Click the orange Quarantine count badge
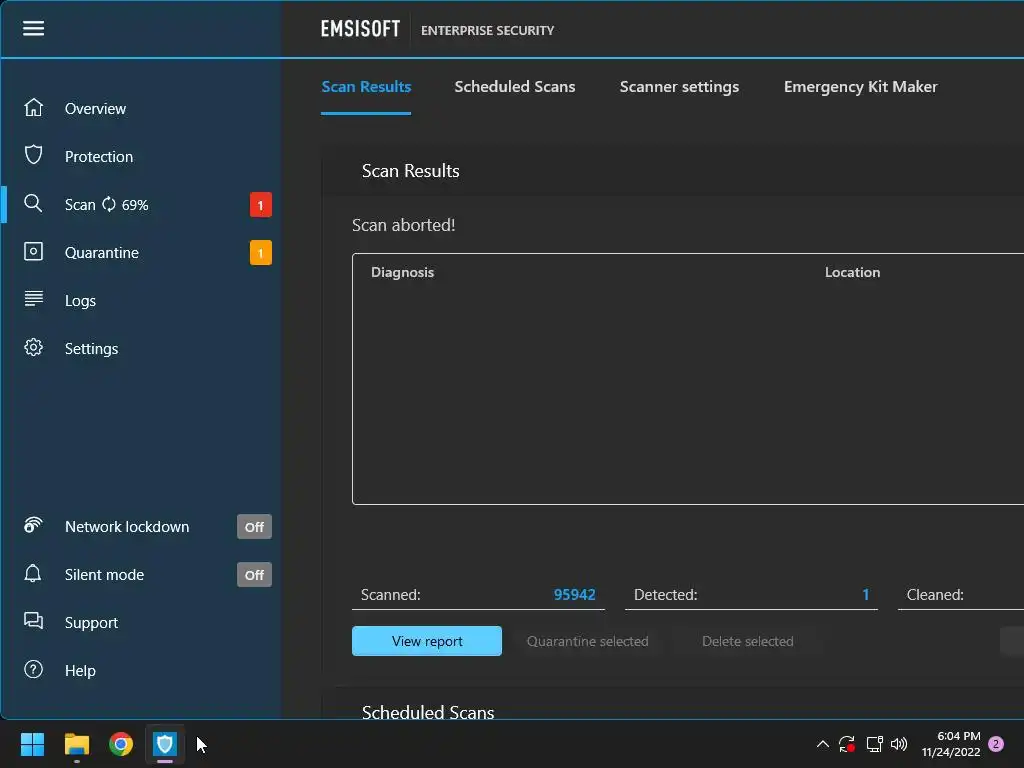The height and width of the screenshot is (768, 1024). (x=261, y=253)
